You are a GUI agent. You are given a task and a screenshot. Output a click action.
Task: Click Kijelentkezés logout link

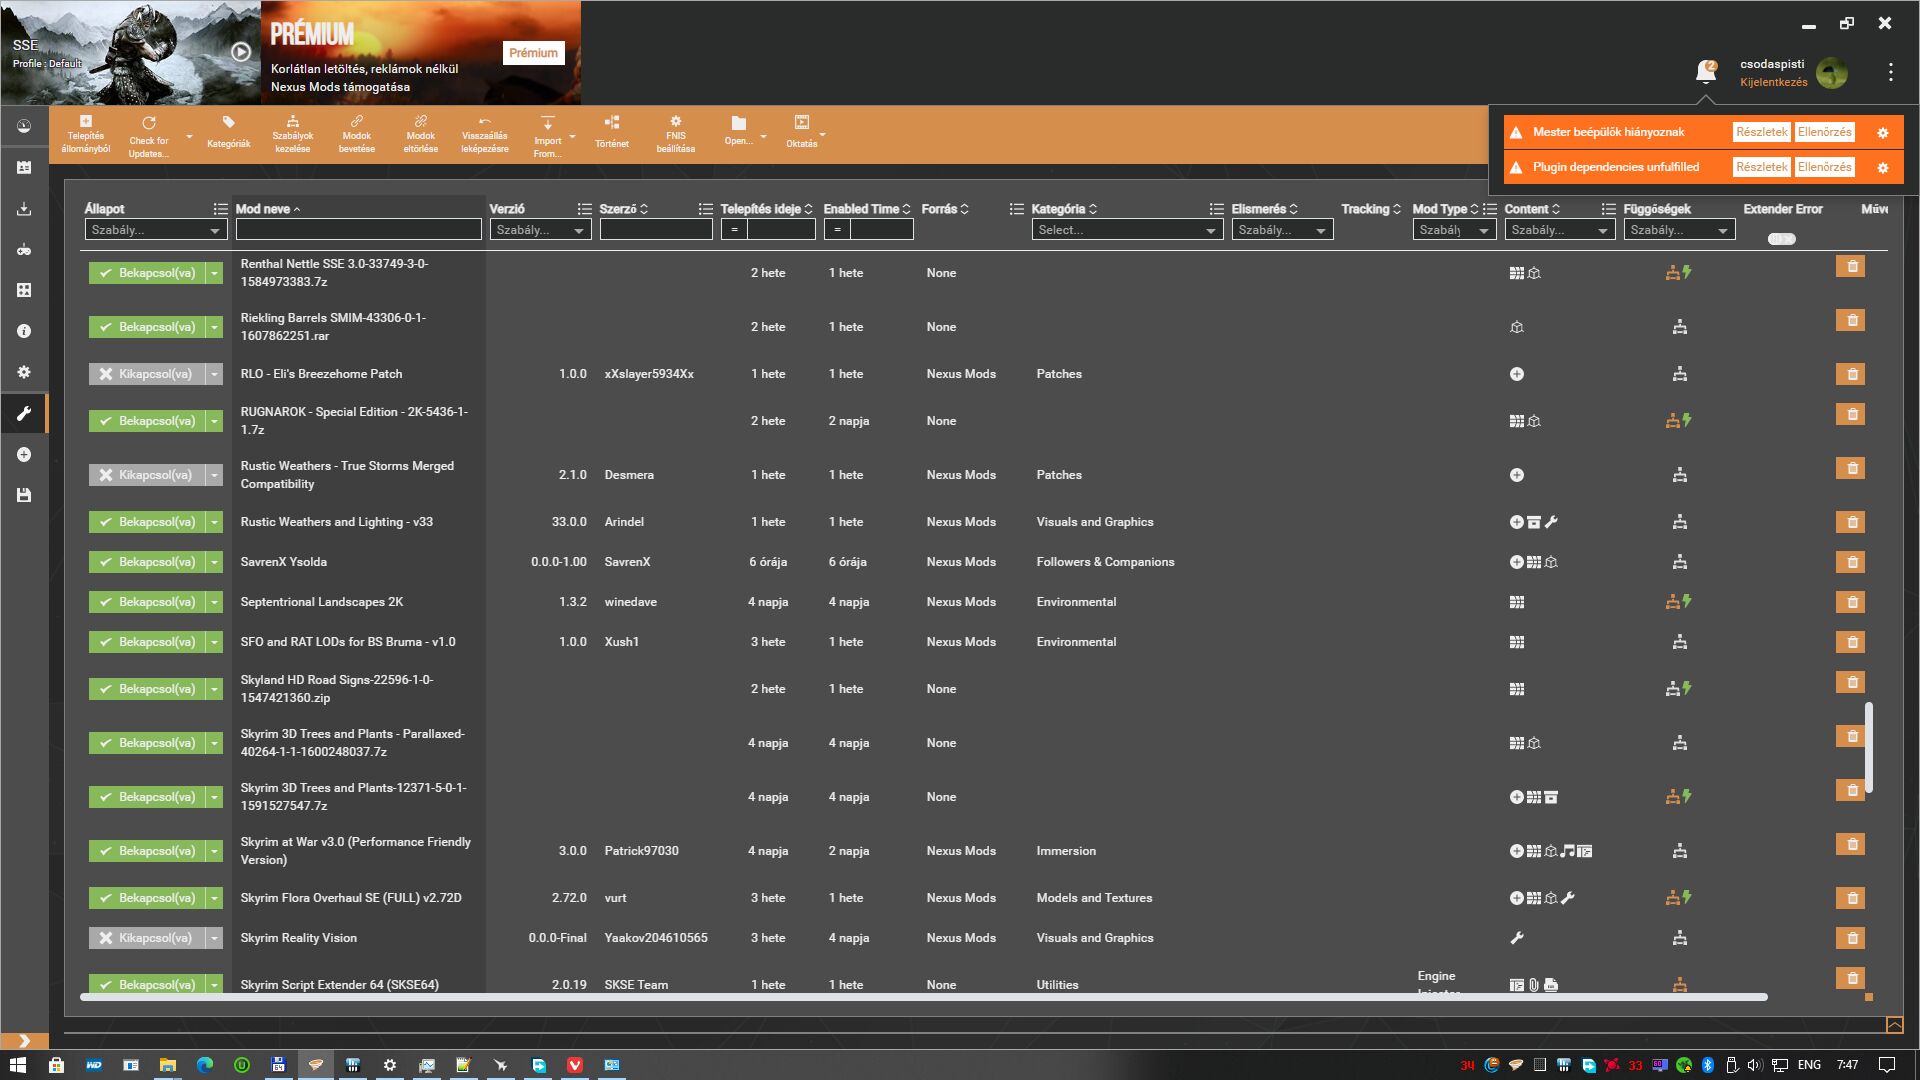[x=1773, y=82]
